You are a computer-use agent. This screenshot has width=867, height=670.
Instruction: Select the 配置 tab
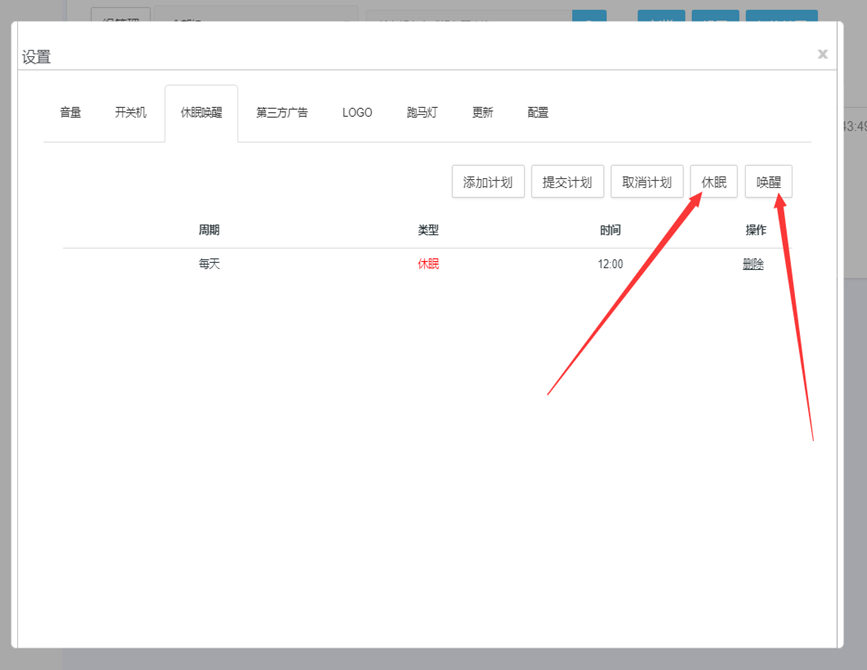click(x=538, y=113)
